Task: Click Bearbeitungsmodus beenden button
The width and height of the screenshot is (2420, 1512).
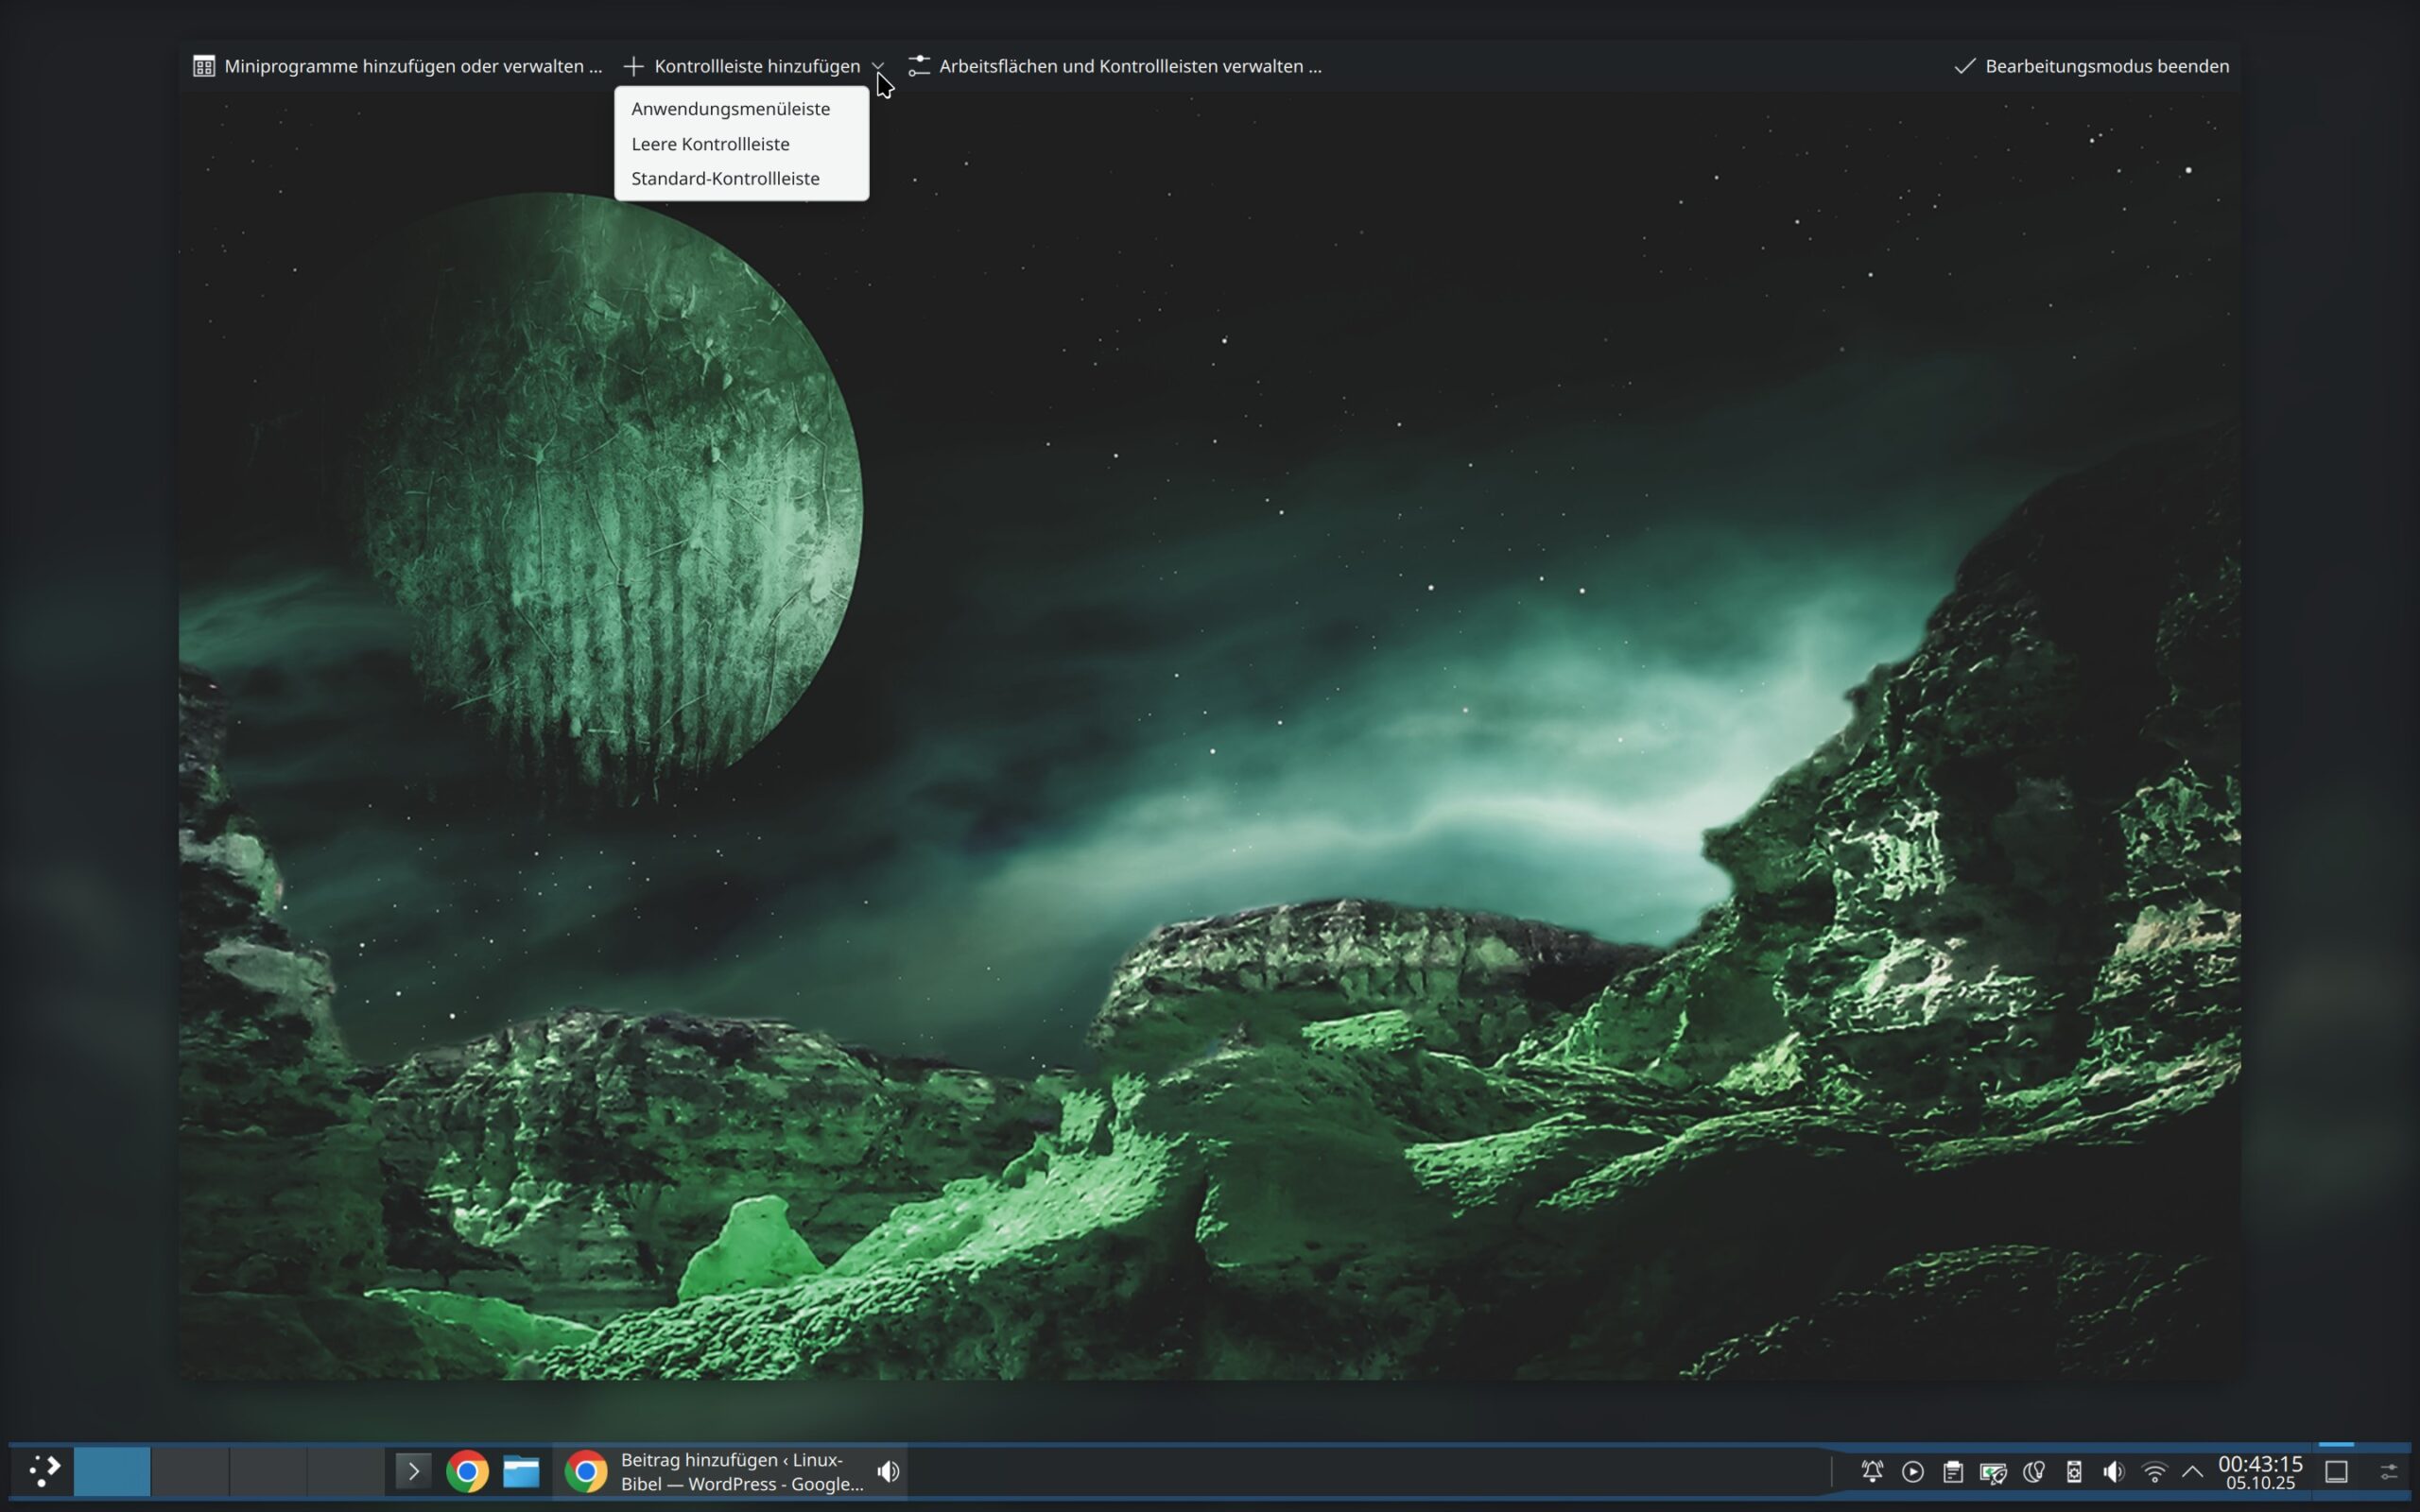Action: (2092, 66)
